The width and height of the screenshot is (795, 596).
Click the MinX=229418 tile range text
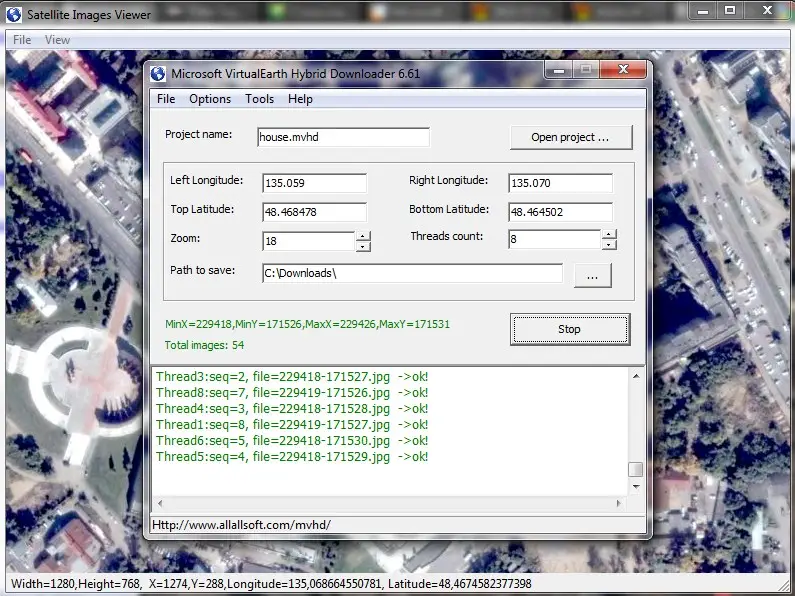coord(307,324)
